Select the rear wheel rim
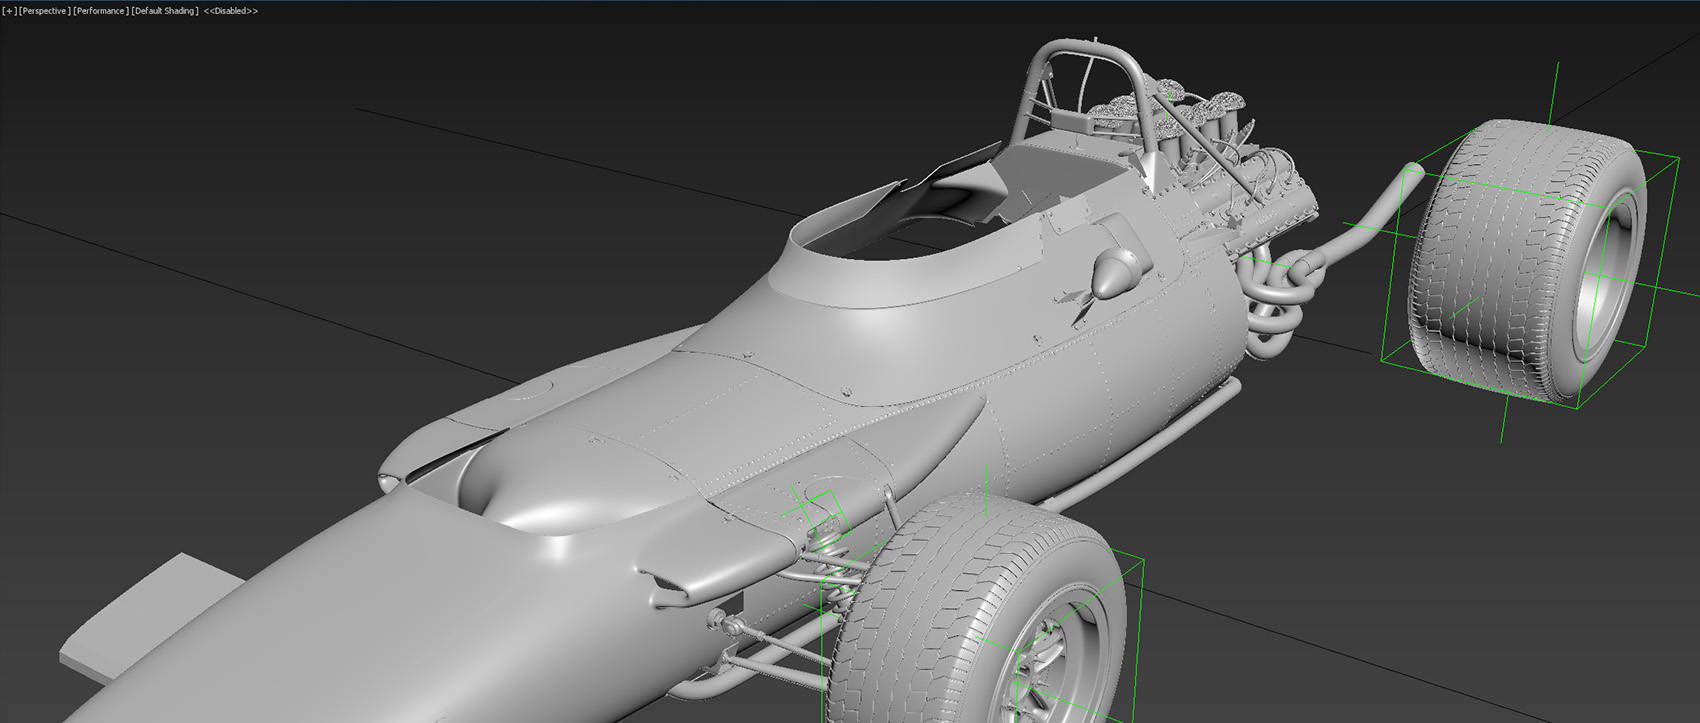This screenshot has width=1700, height=723. 1605,265
